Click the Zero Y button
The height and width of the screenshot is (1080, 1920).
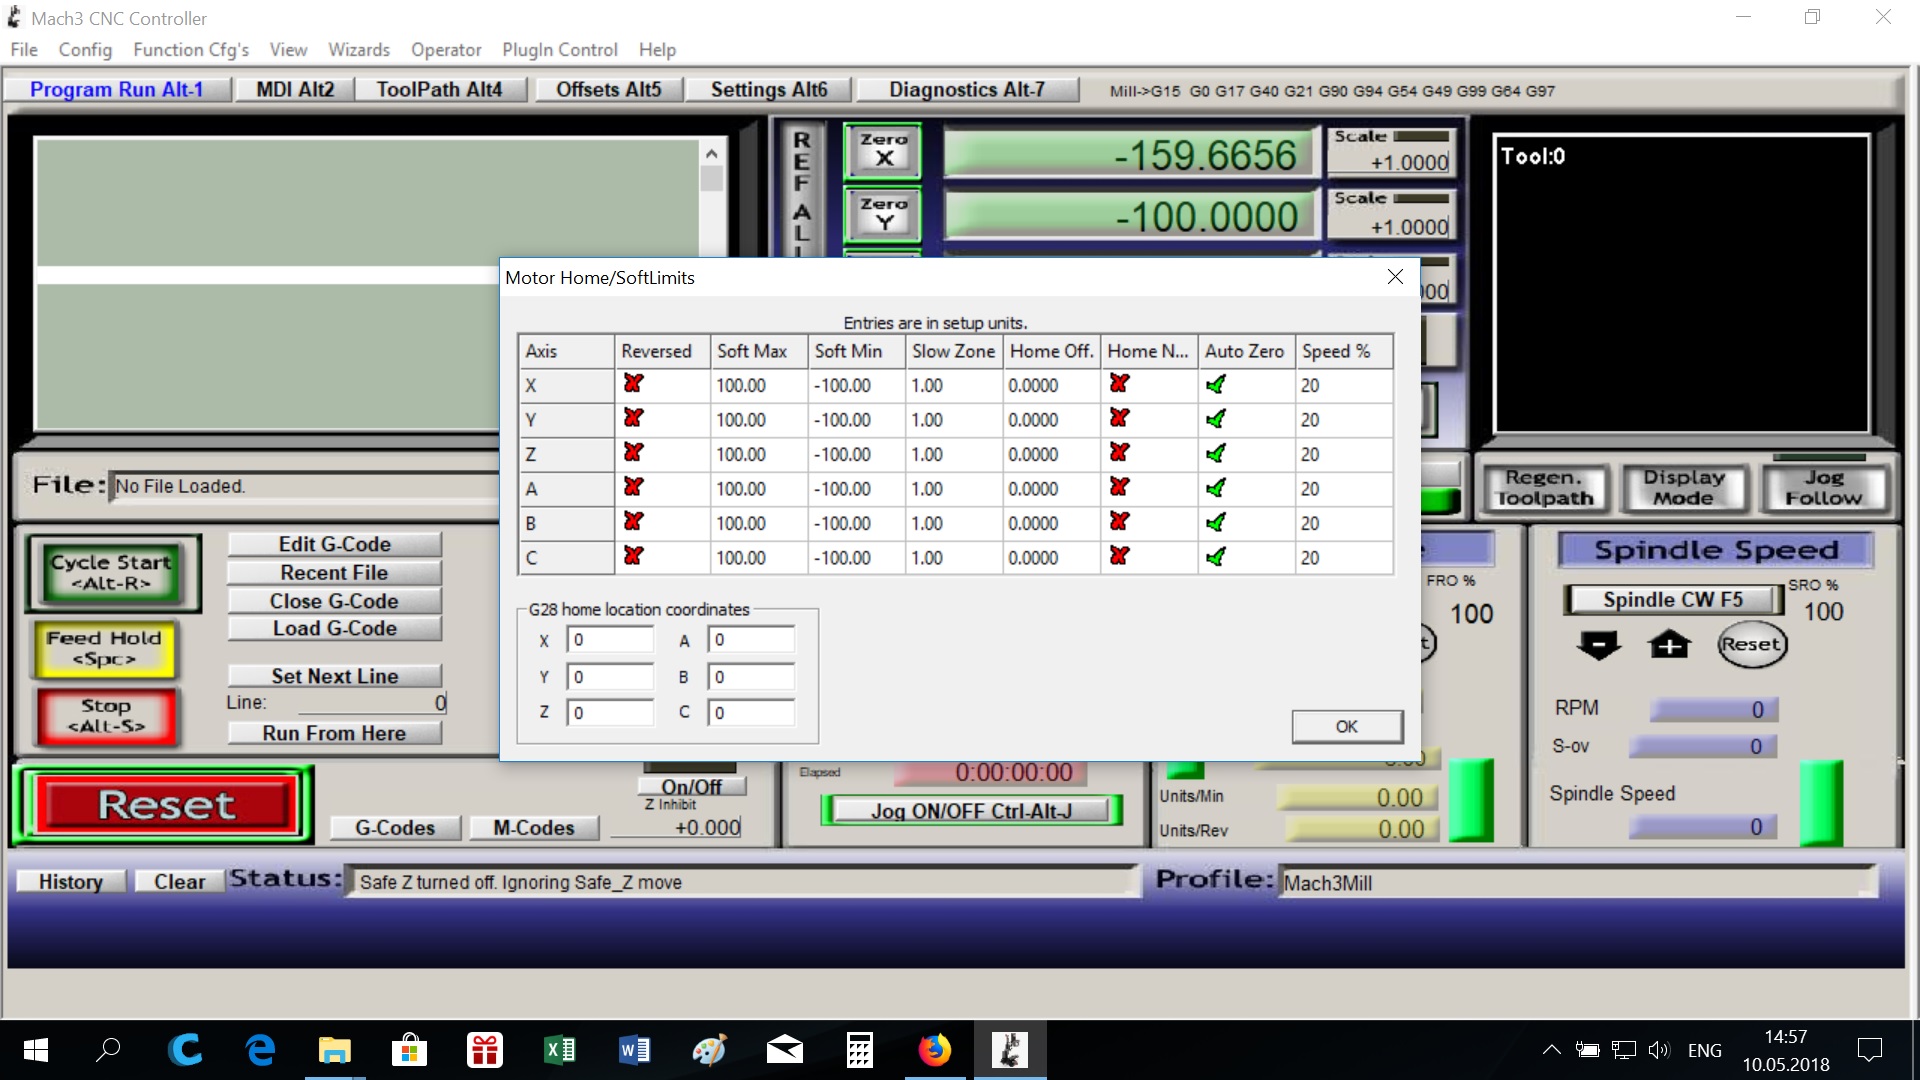click(883, 214)
